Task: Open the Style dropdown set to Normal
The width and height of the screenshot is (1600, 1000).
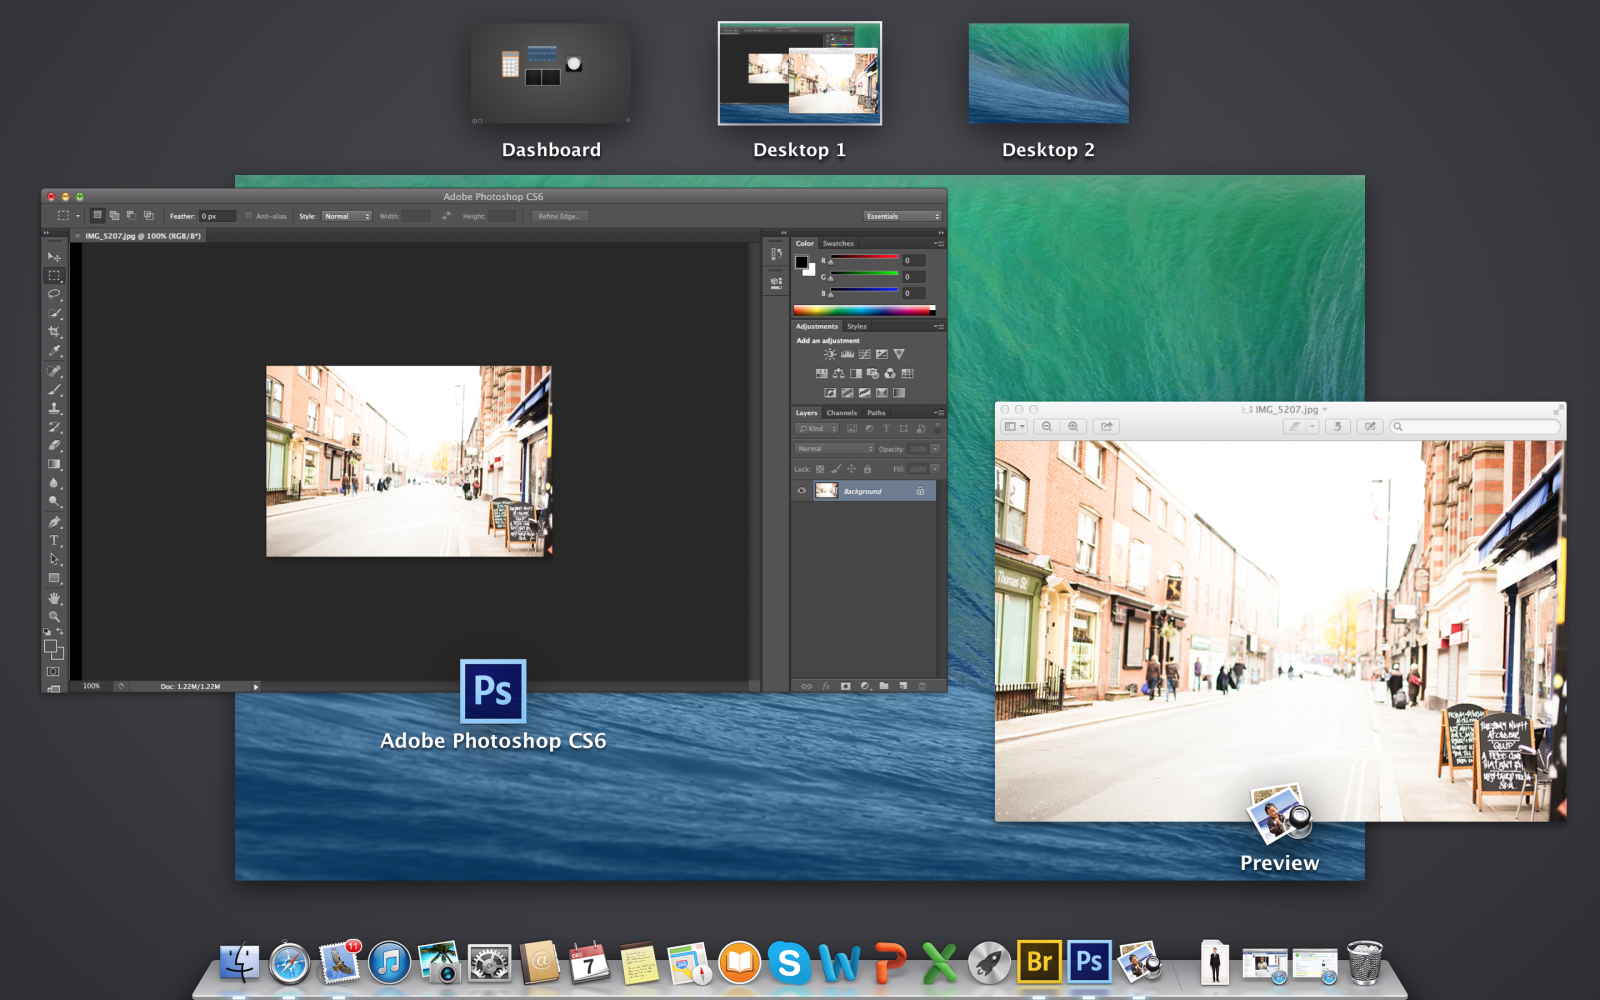Action: coord(346,216)
